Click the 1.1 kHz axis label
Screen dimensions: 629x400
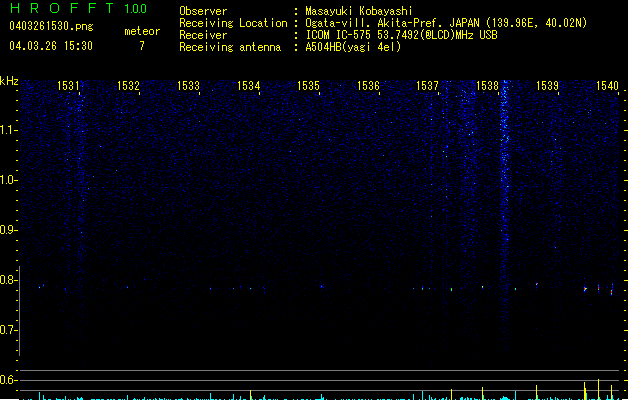click(8, 130)
